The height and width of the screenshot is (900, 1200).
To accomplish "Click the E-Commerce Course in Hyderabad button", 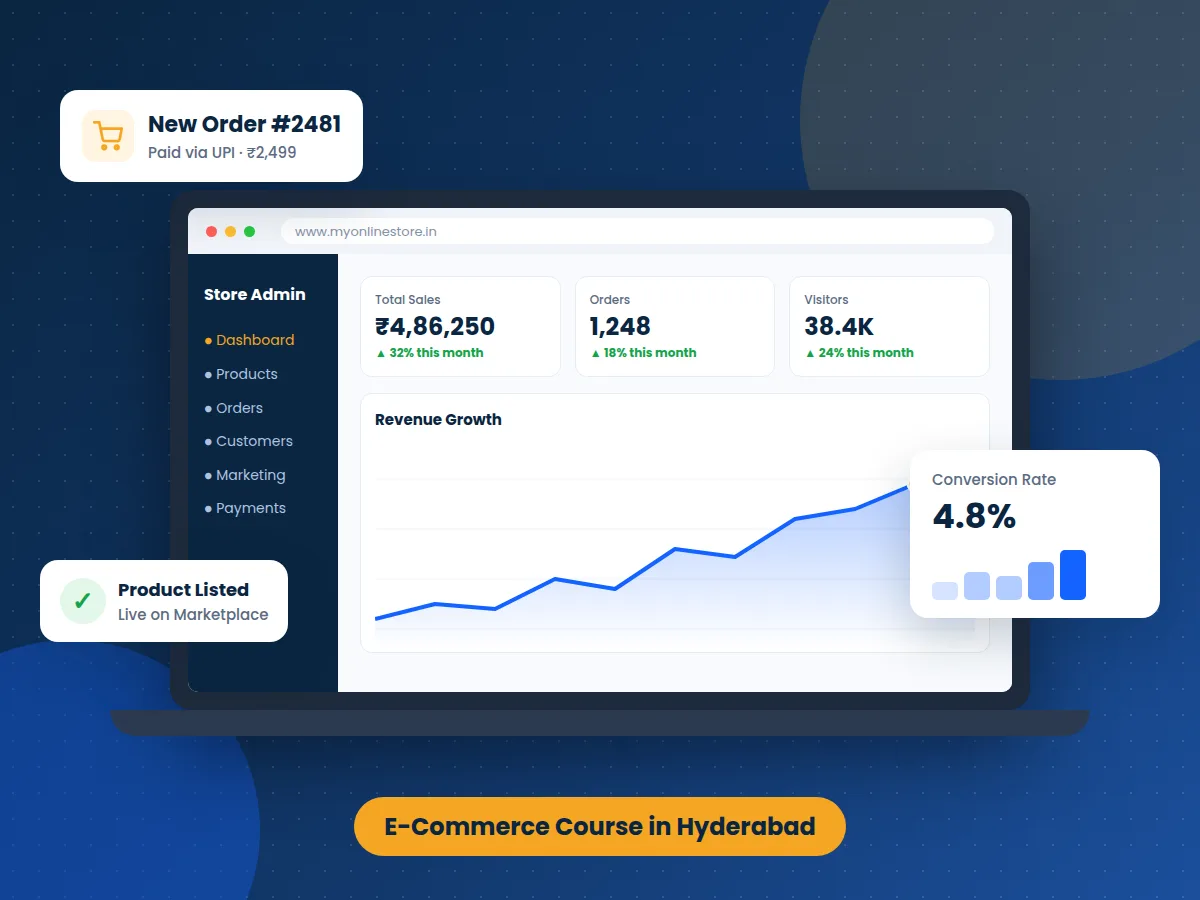I will click(x=600, y=826).
